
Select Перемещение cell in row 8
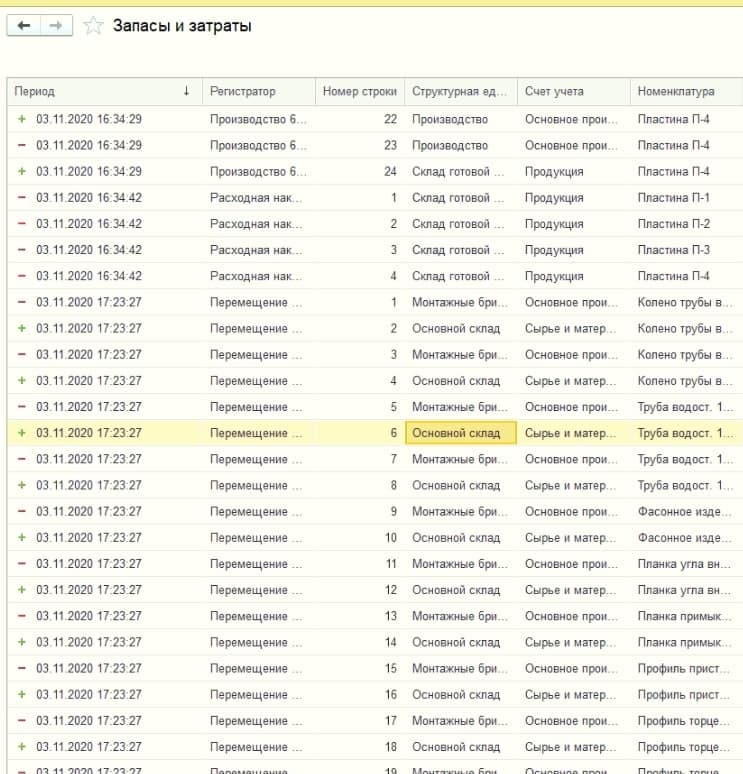[259, 485]
